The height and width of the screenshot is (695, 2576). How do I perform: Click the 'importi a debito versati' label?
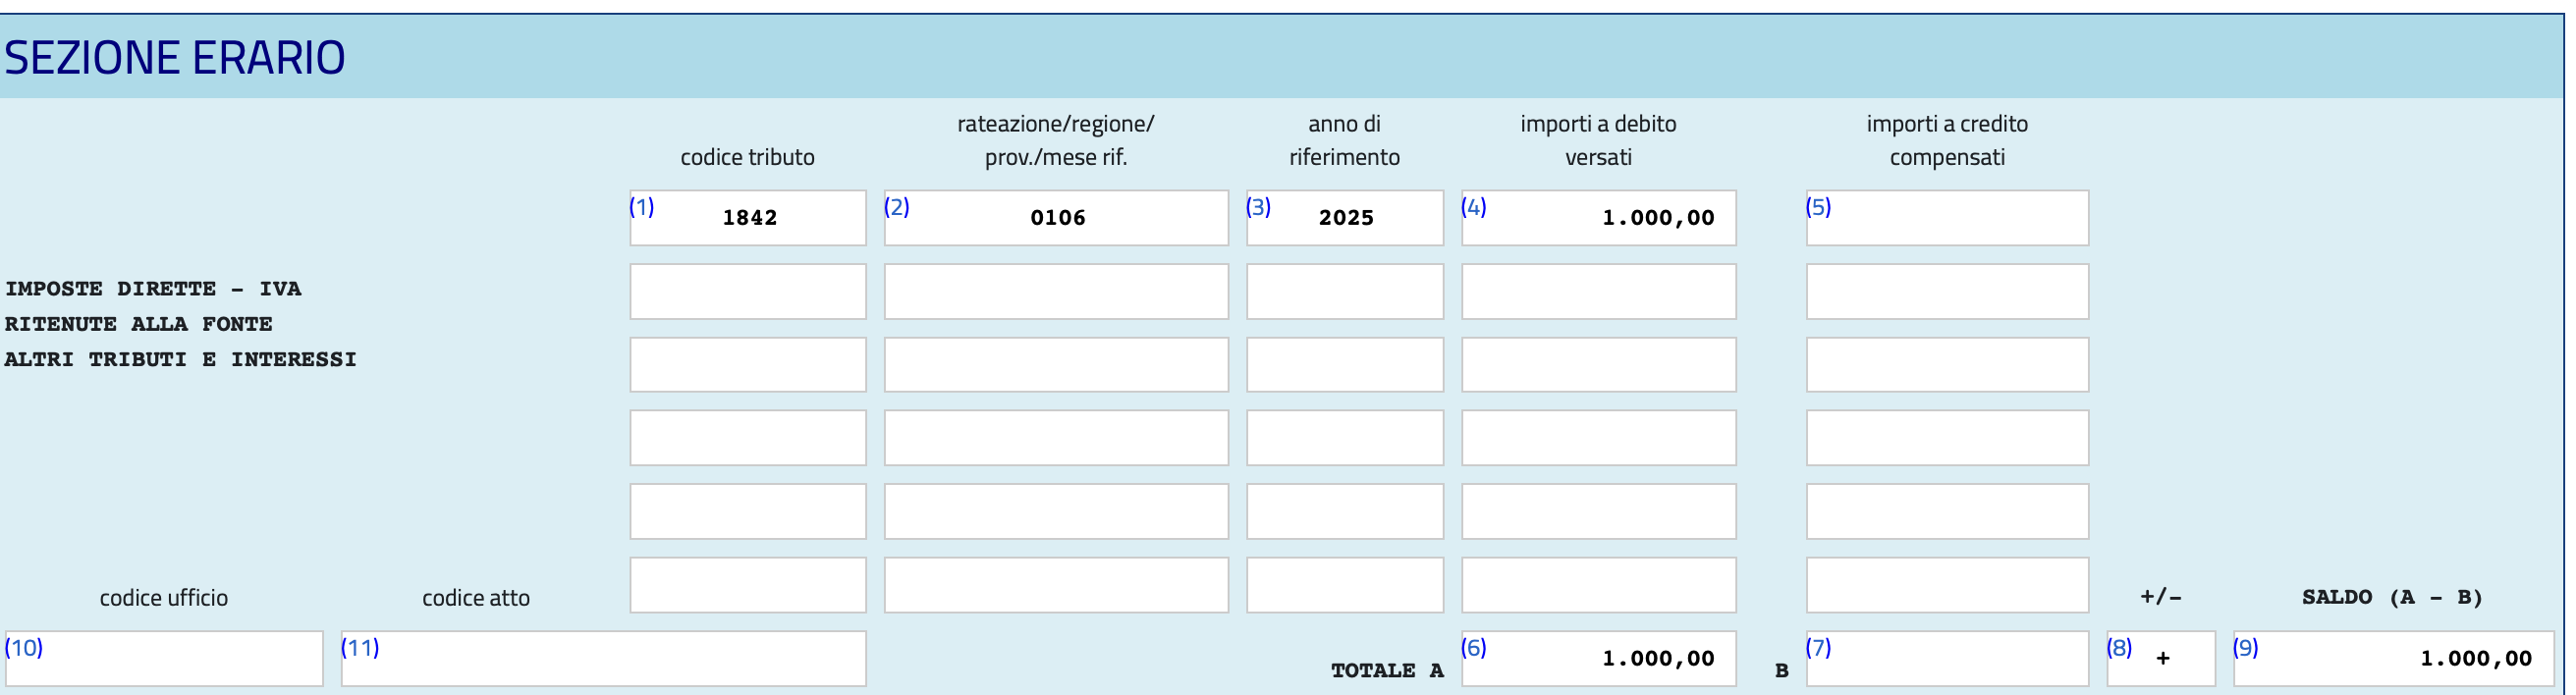click(1598, 140)
